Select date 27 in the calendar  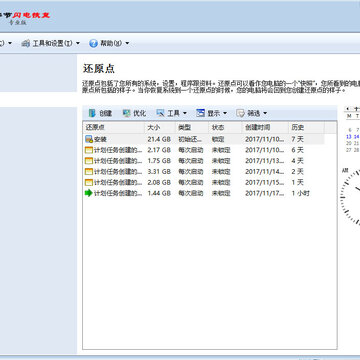349,150
